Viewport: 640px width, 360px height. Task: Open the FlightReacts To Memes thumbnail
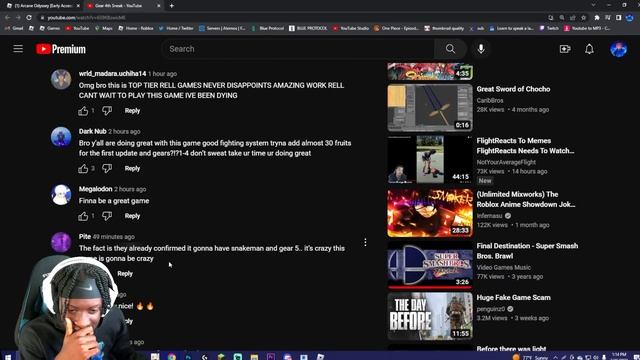pyautogui.click(x=430, y=160)
